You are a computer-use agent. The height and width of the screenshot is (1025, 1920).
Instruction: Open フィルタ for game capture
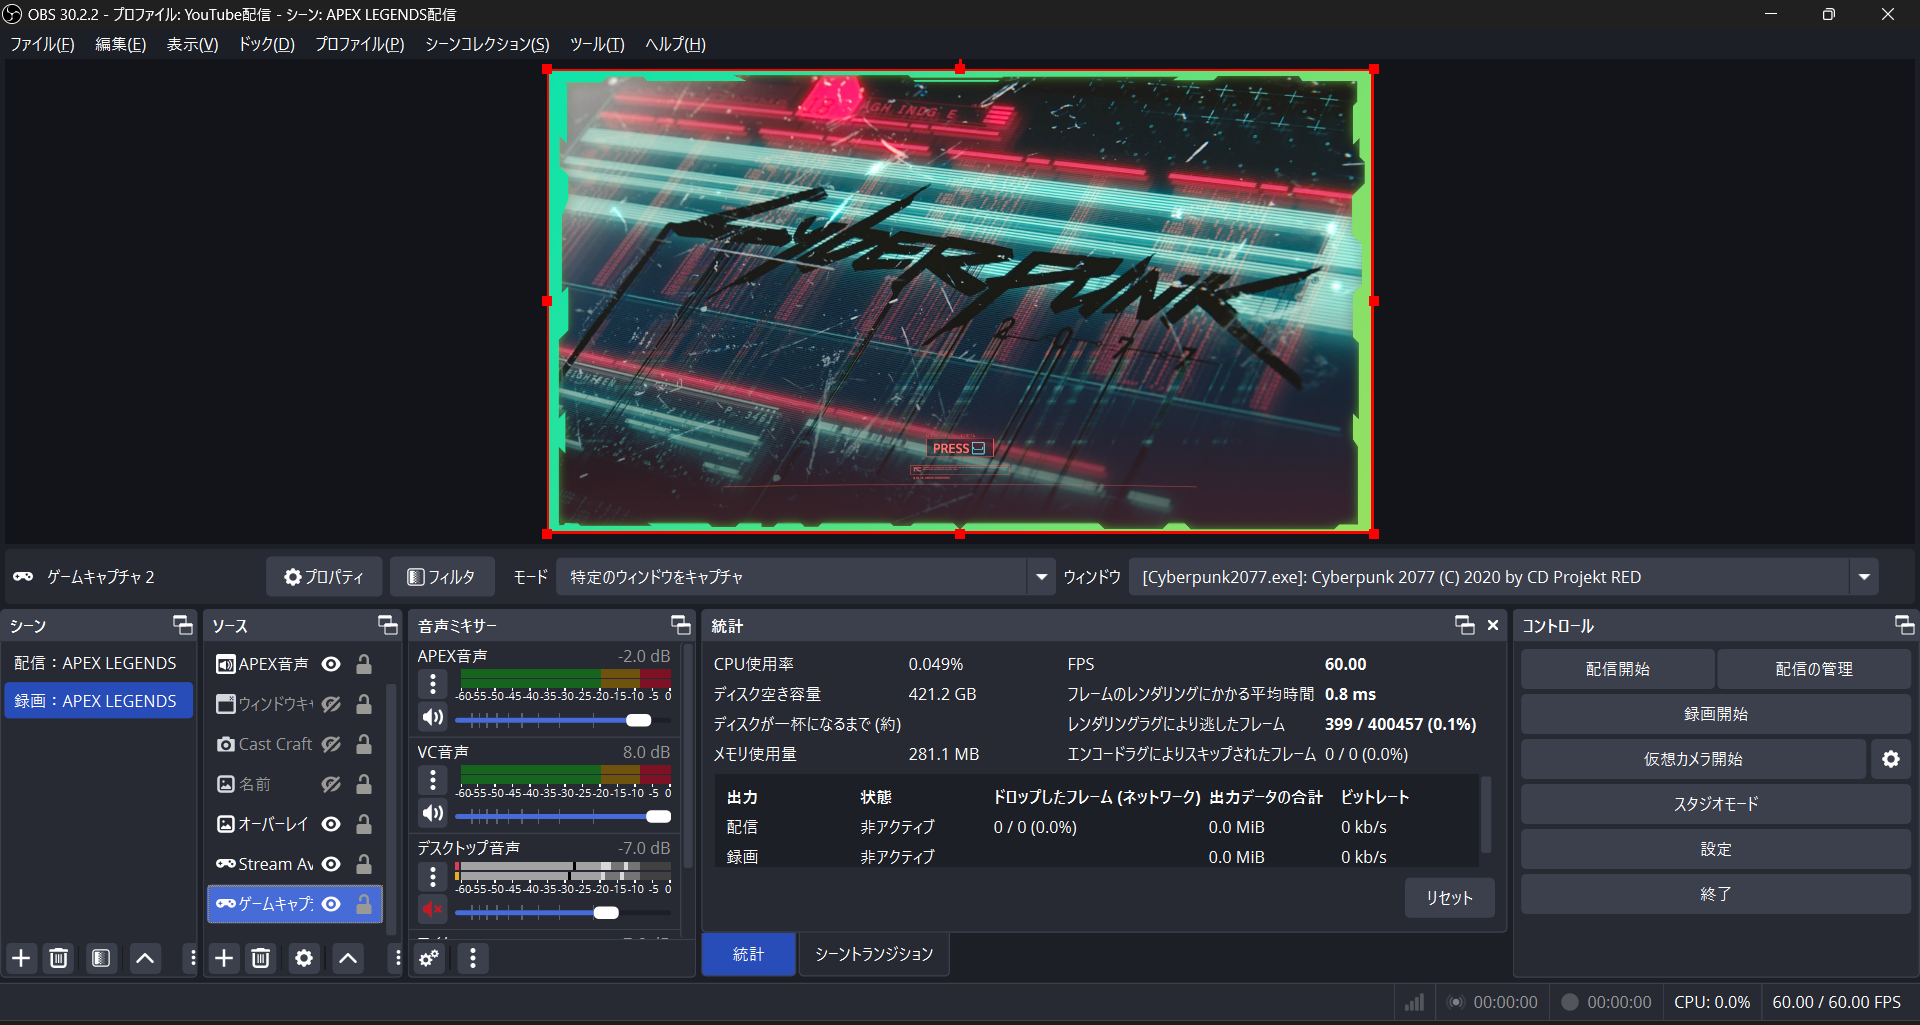[441, 577]
